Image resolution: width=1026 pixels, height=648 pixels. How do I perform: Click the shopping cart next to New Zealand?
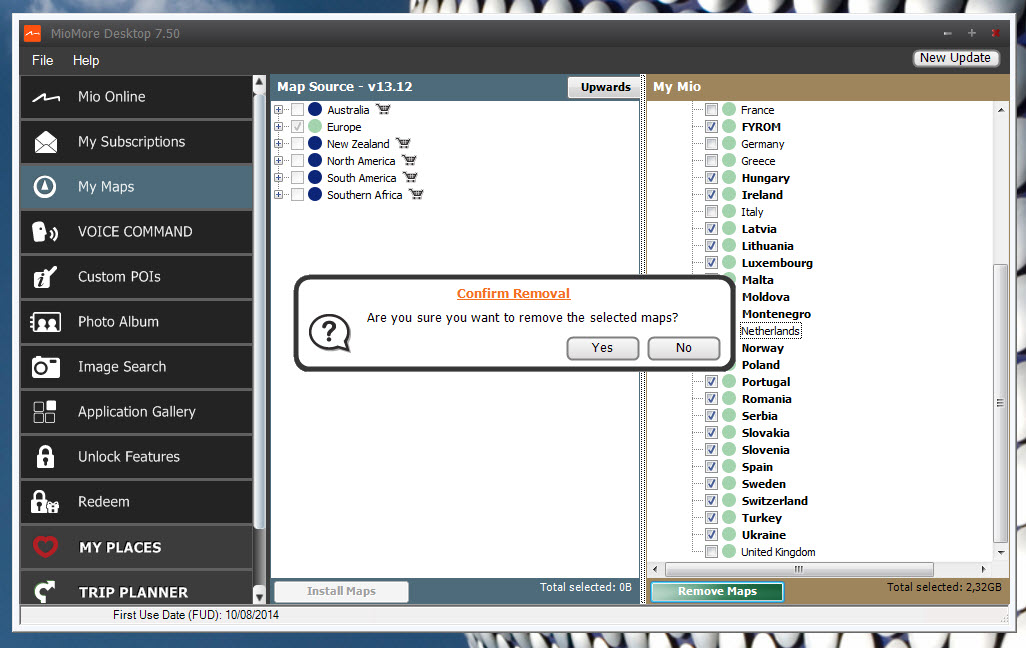[x=404, y=143]
